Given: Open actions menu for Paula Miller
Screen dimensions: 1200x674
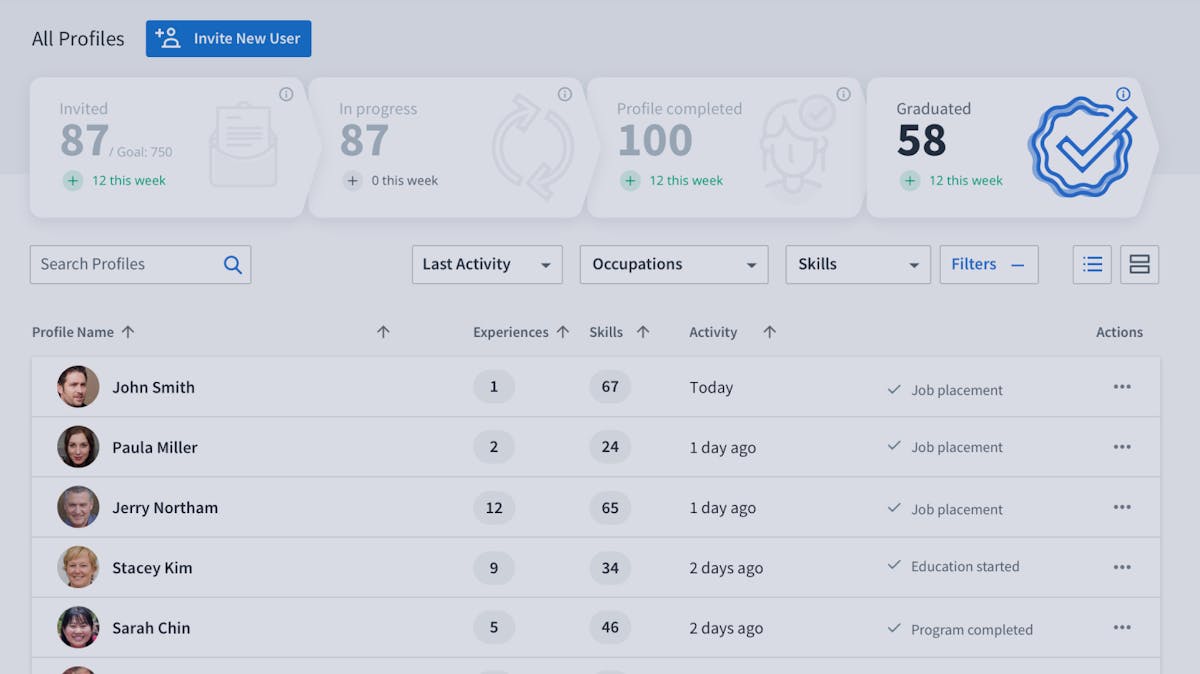Looking at the screenshot, I should 1122,447.
